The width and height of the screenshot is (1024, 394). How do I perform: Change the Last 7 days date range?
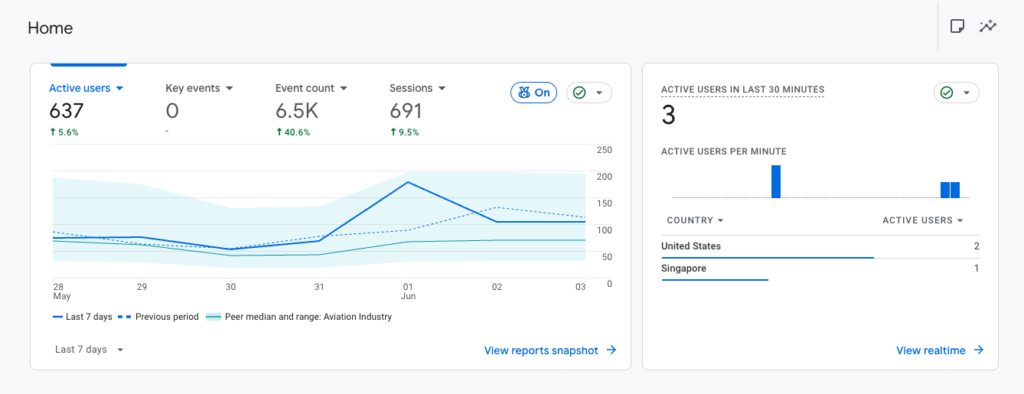(x=89, y=350)
